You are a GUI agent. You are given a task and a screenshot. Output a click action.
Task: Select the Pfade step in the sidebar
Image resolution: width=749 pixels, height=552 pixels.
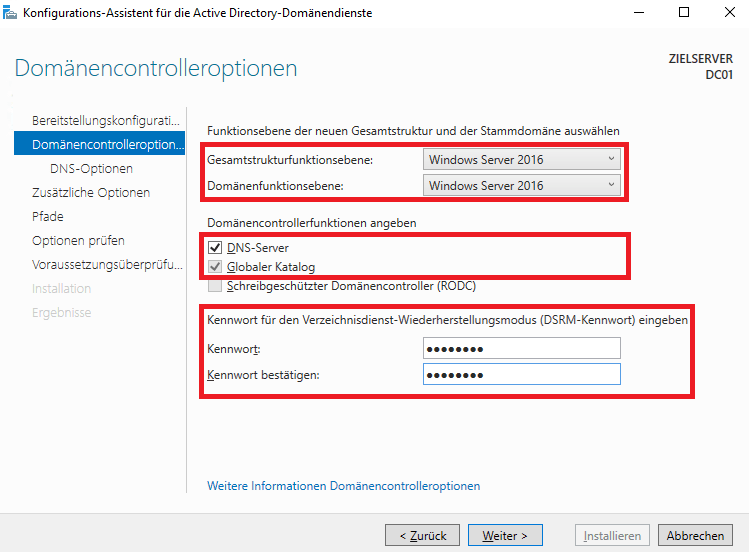tap(48, 216)
